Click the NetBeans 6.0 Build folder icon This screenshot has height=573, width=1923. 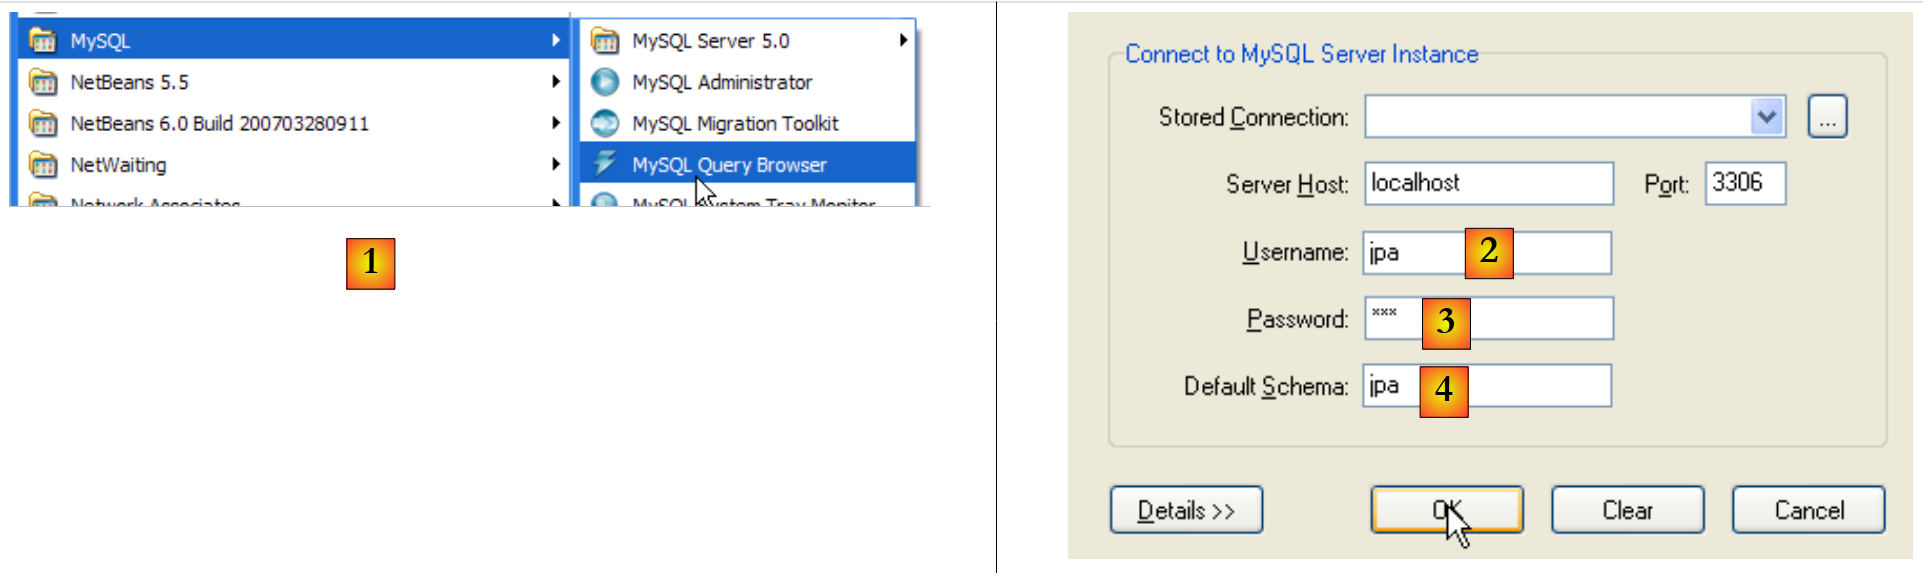coord(43,123)
